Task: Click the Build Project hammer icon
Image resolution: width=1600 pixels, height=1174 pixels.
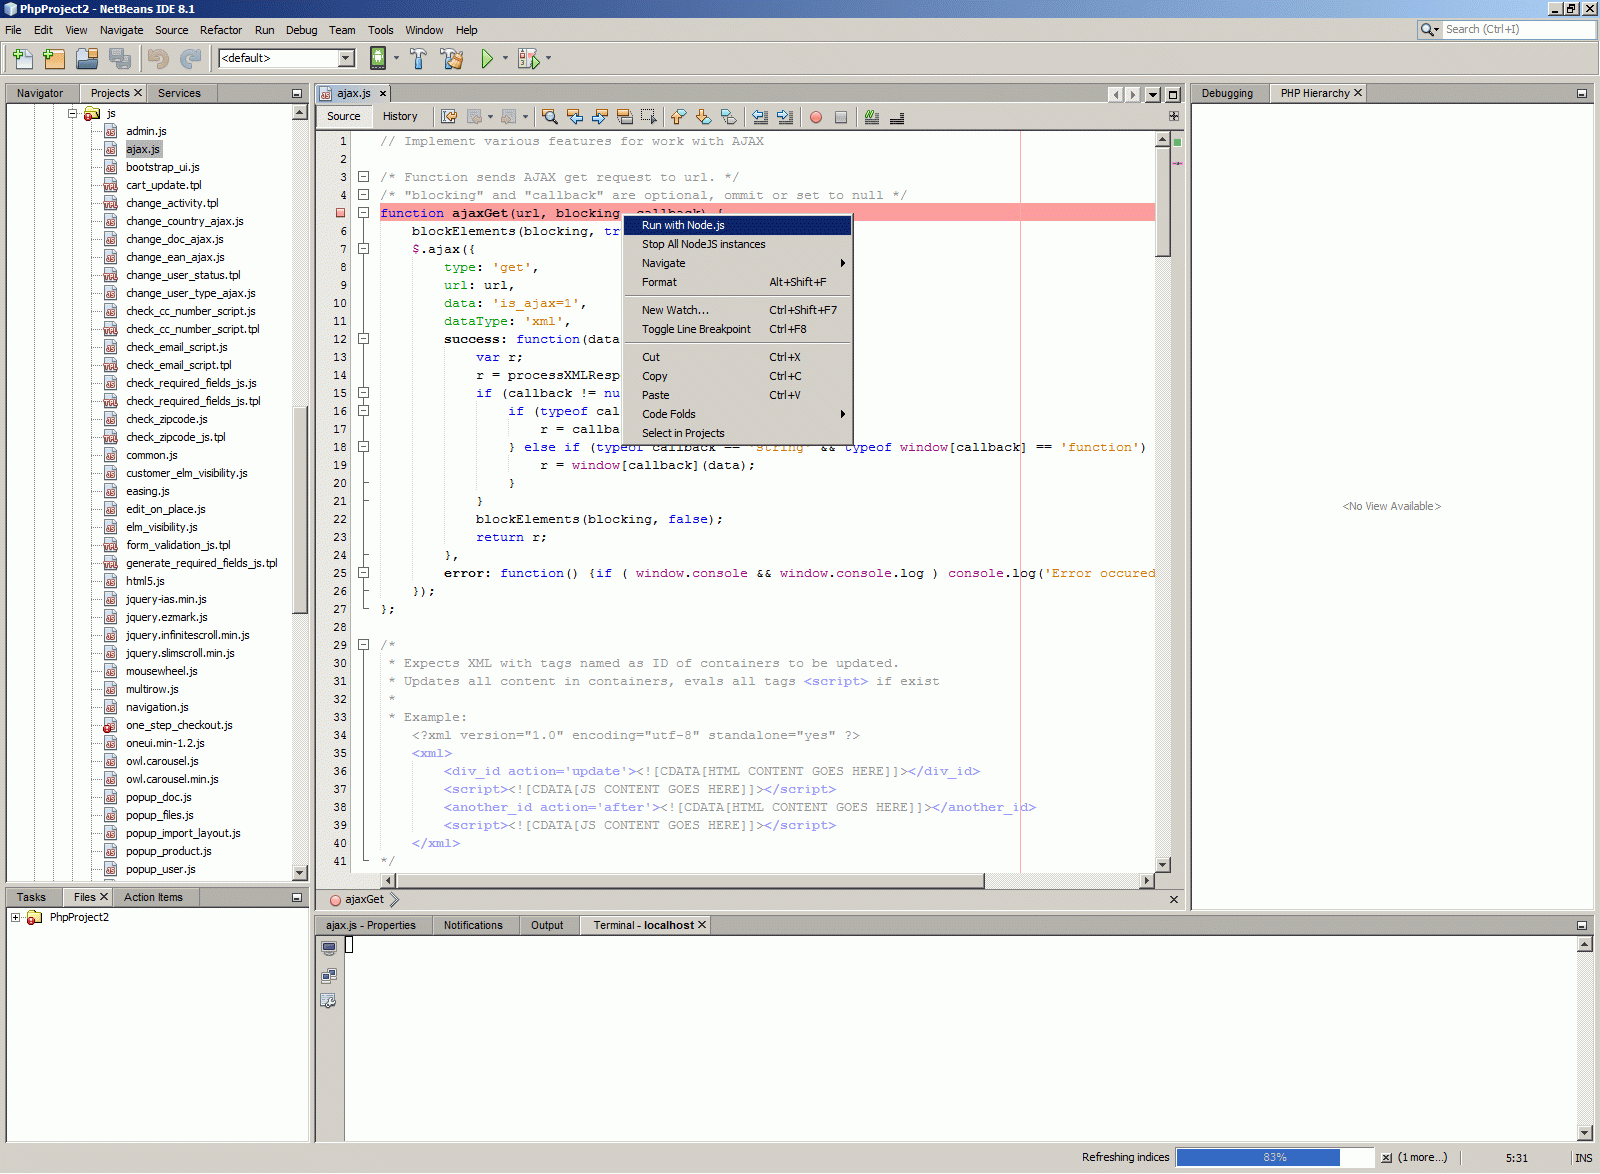Action: point(418,59)
